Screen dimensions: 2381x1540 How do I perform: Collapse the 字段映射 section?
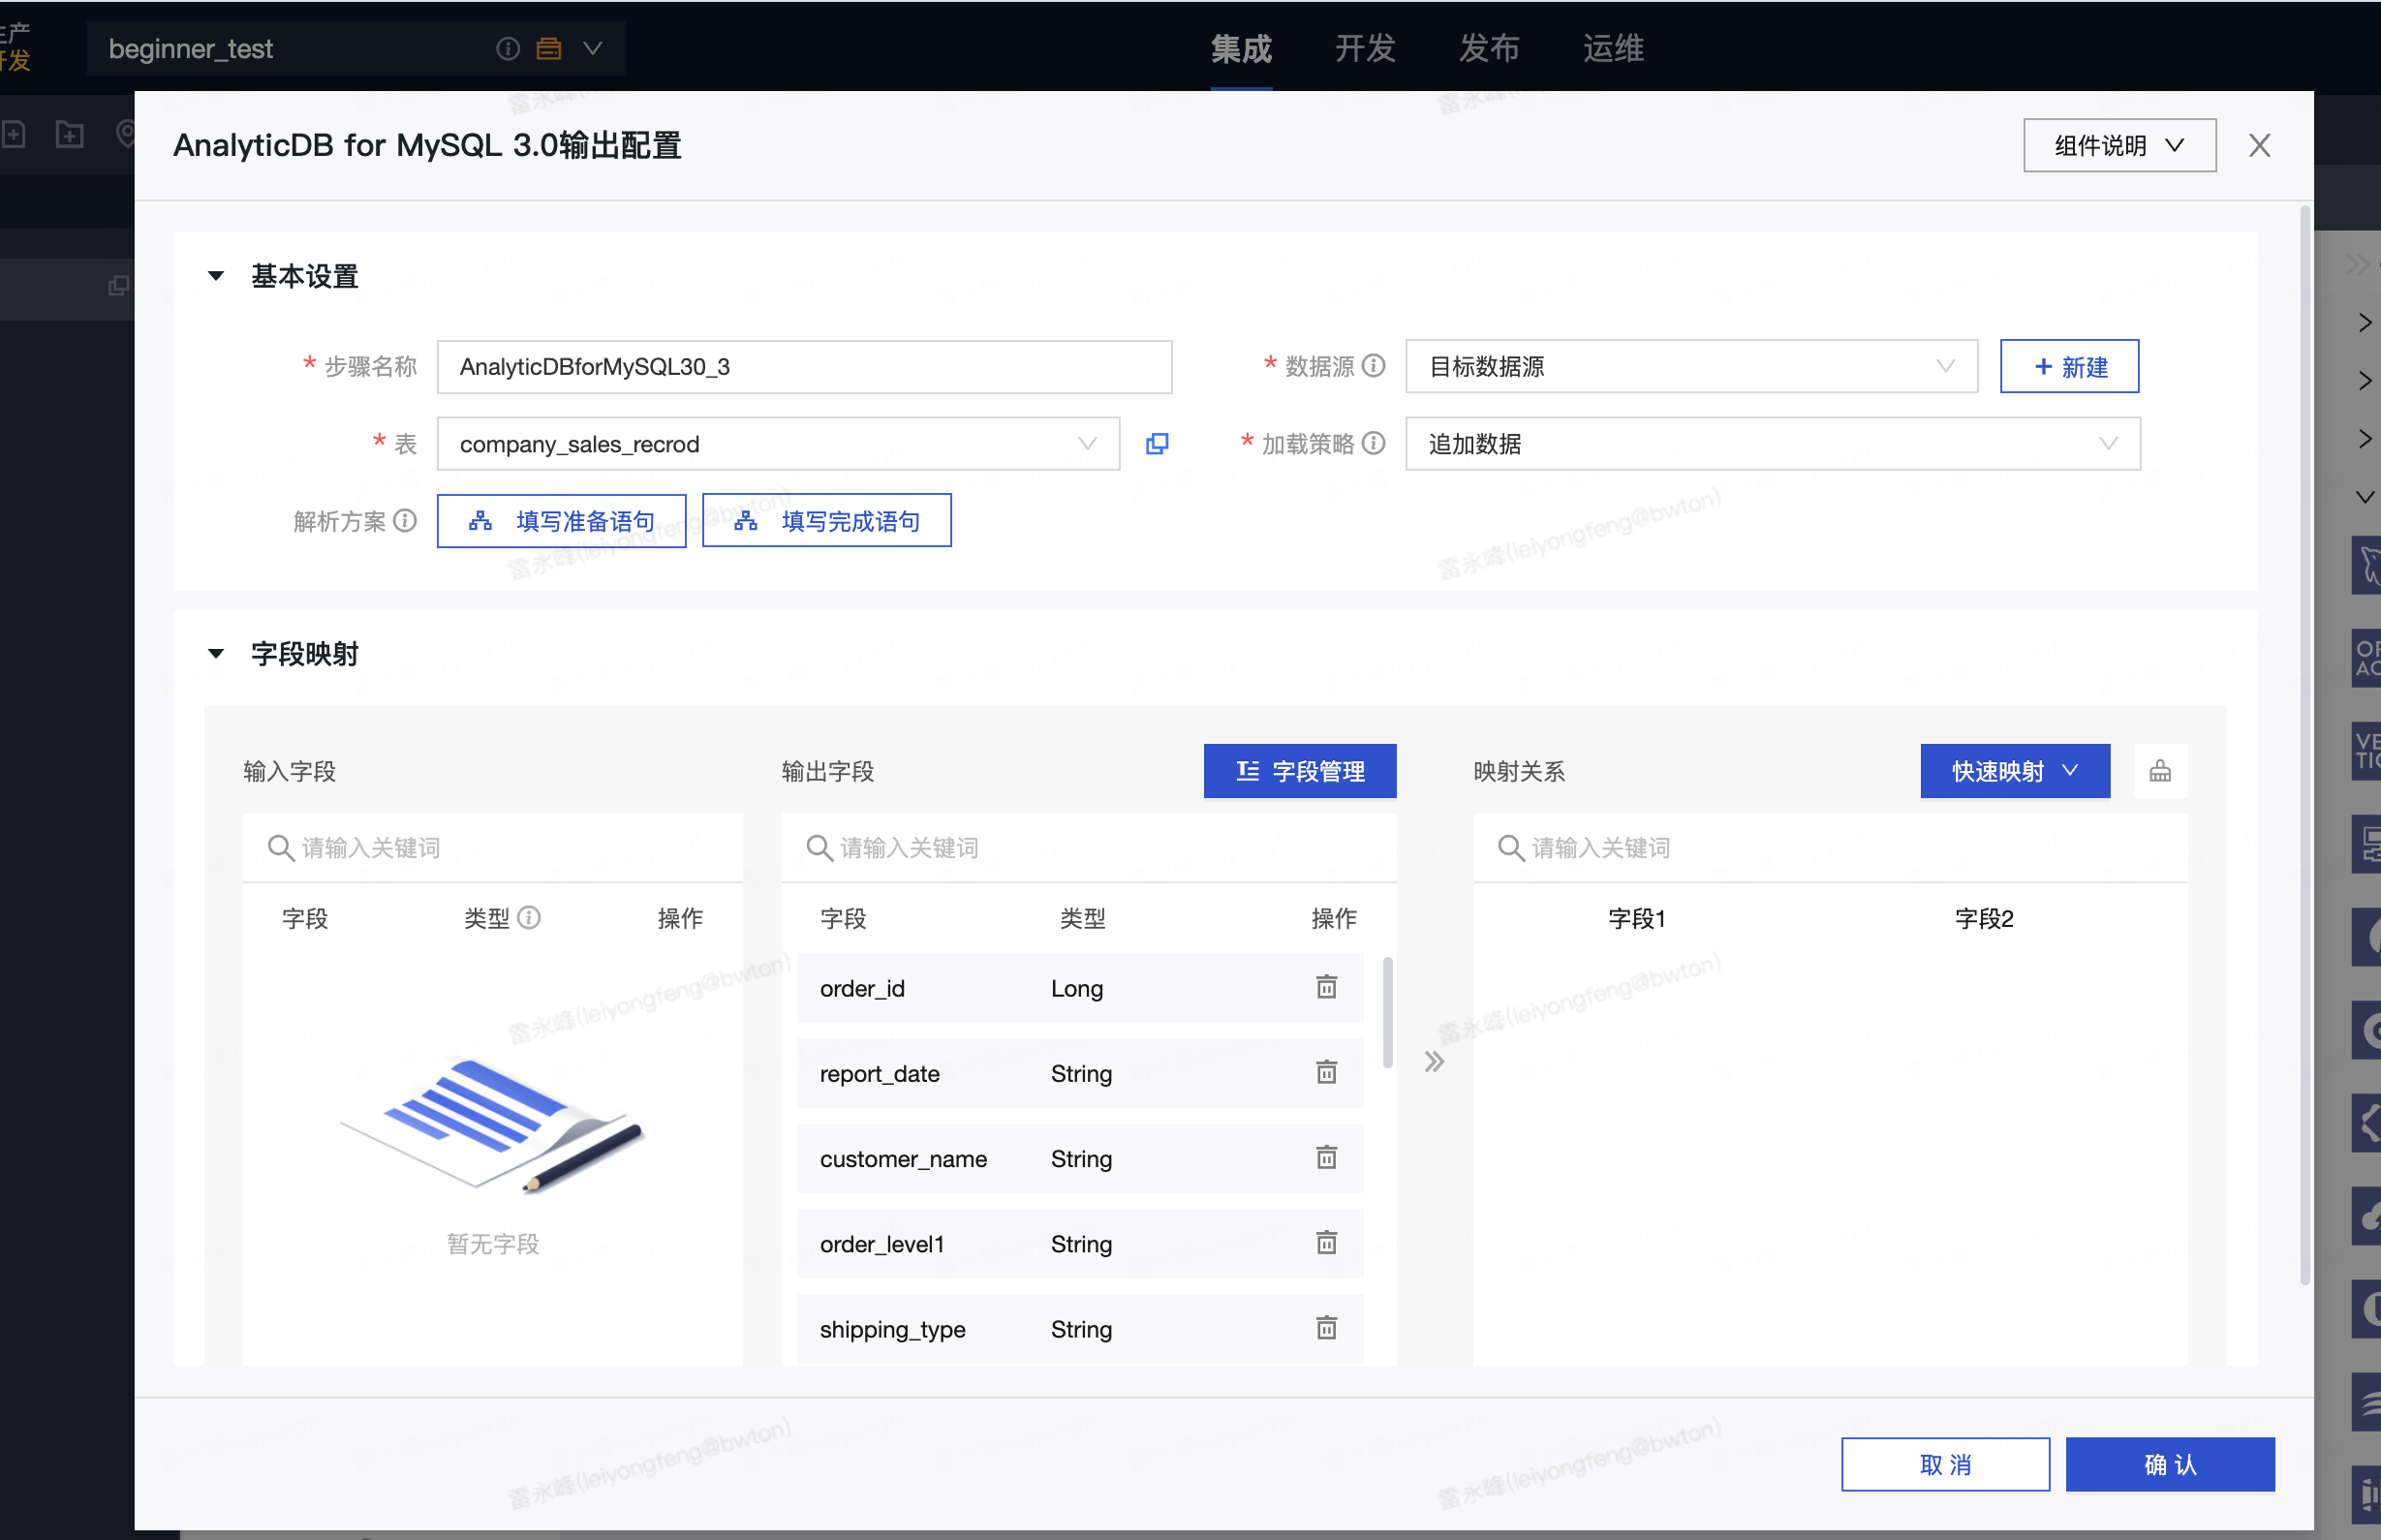[216, 654]
